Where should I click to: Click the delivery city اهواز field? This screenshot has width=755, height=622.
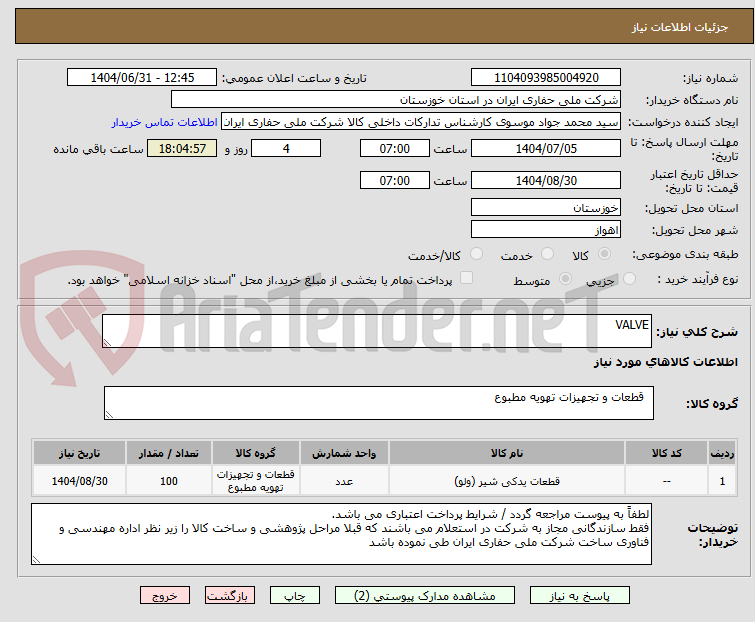[x=546, y=230]
